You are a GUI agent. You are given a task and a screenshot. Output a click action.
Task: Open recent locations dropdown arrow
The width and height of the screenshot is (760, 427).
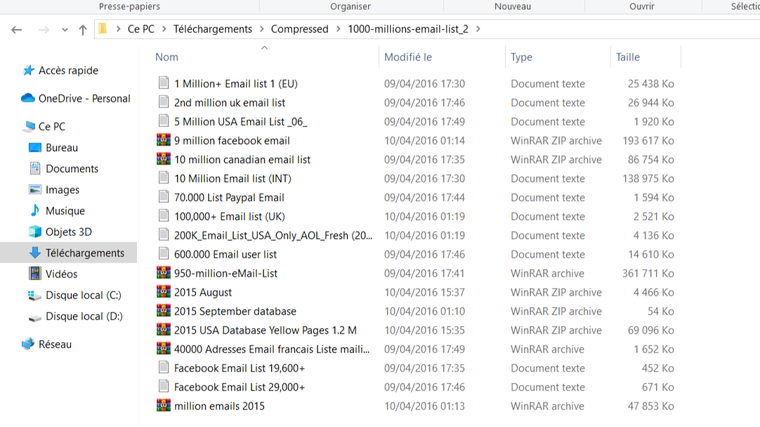65,30
